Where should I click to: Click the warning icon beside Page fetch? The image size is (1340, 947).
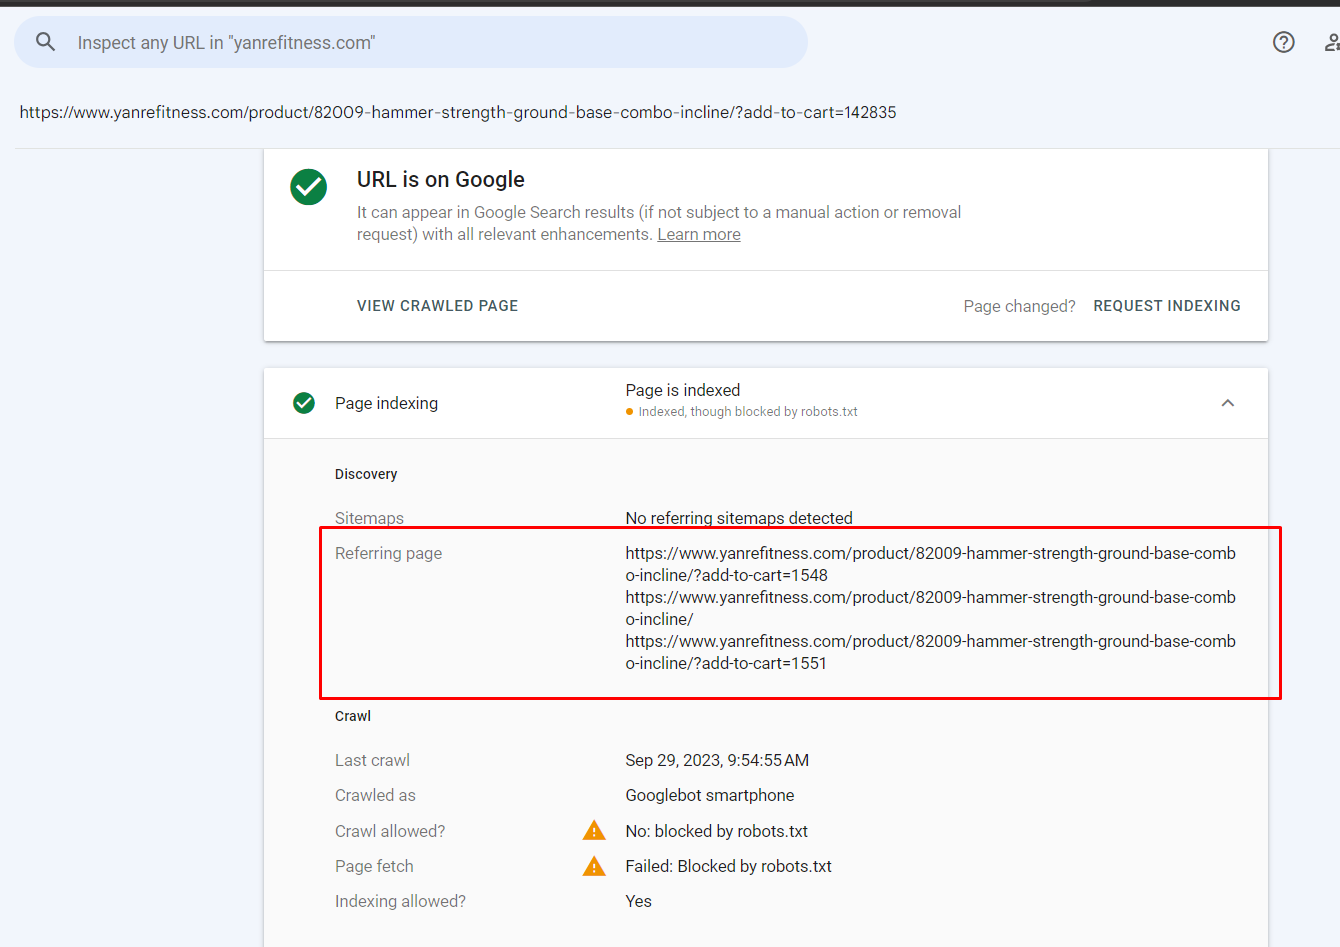594,866
